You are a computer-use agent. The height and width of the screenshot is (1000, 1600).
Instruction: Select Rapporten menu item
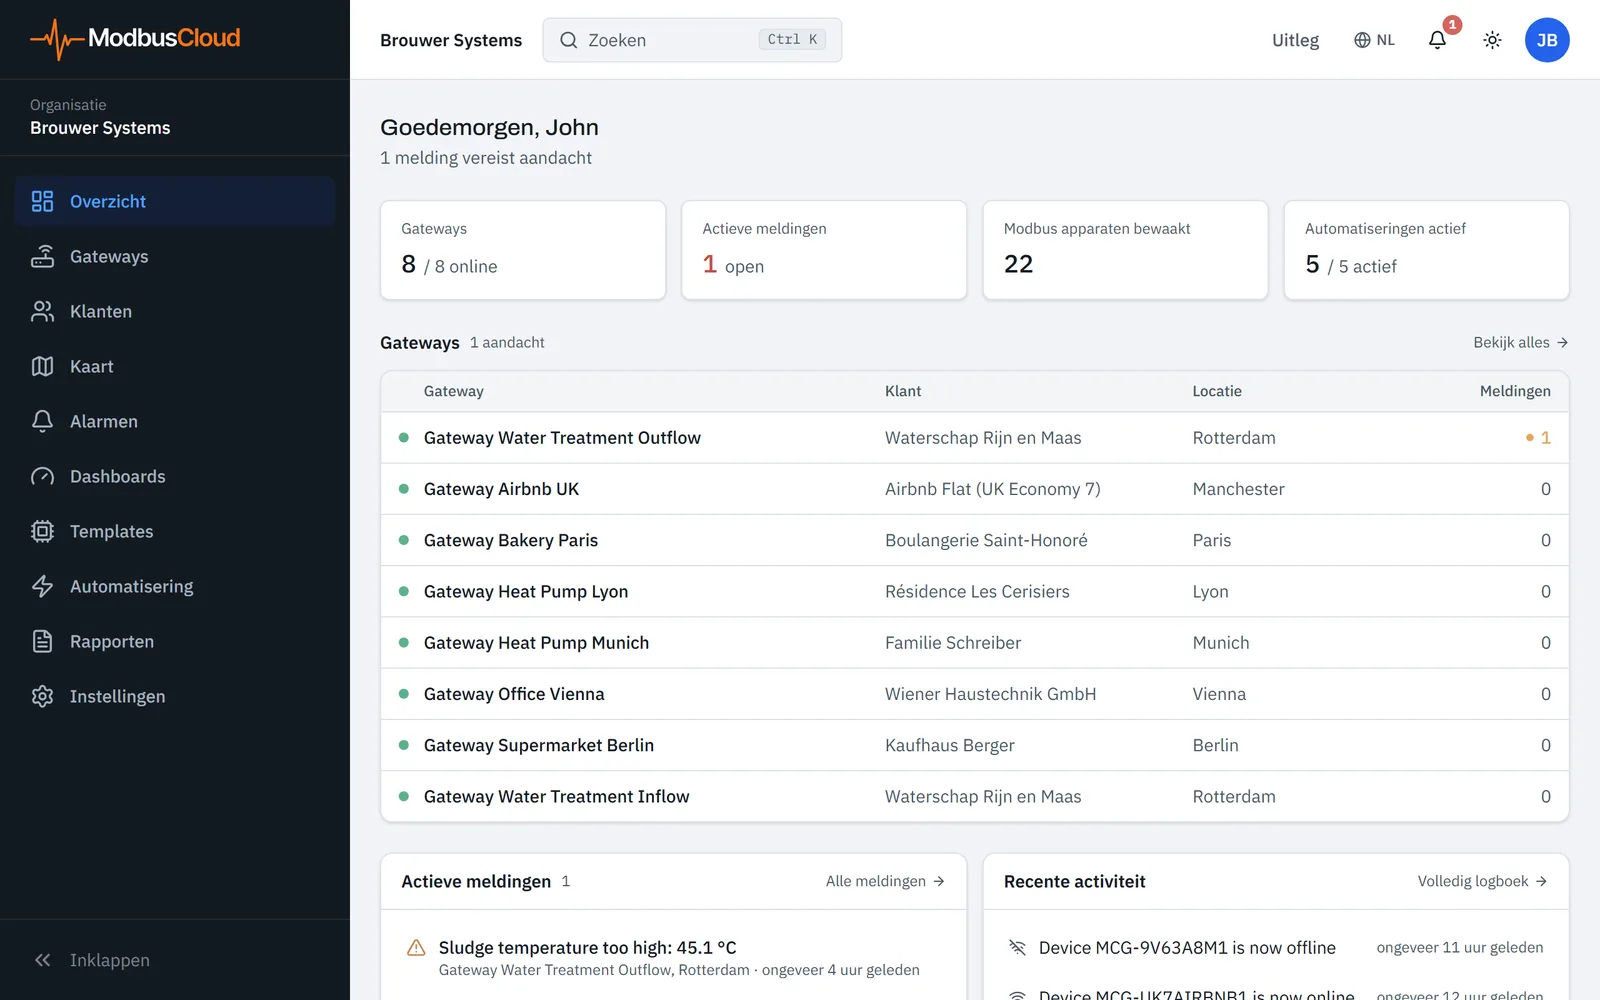tap(175, 641)
